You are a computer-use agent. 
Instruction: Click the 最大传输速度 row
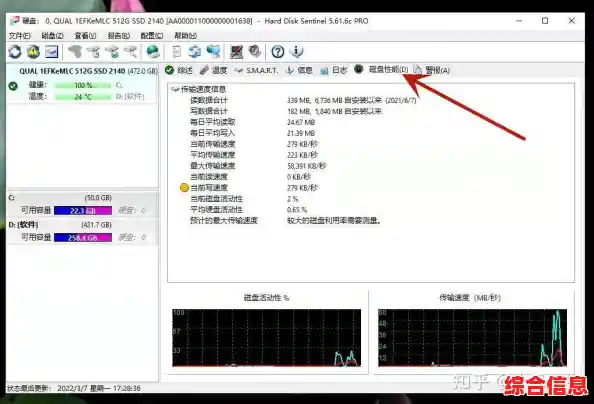pyautogui.click(x=258, y=166)
